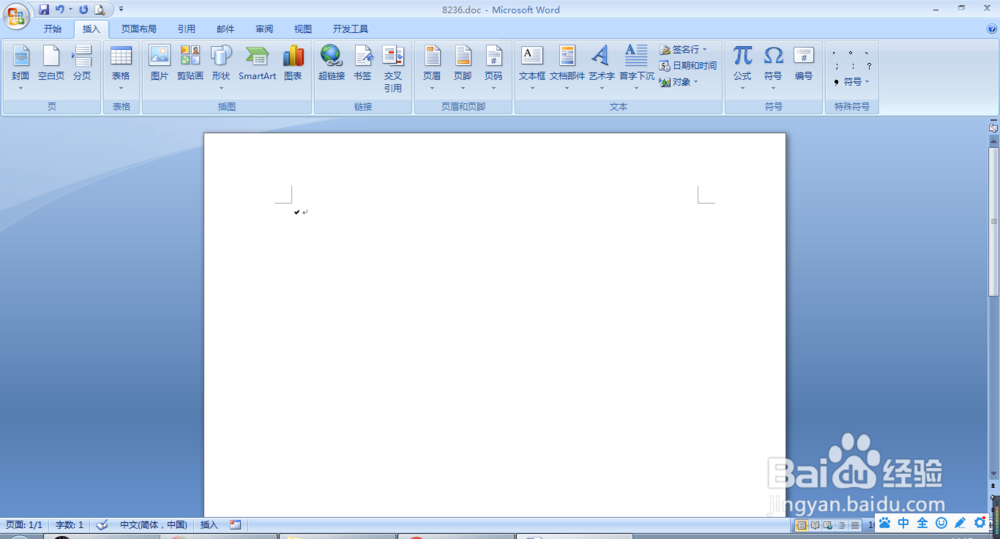Undo the last action
This screenshot has height=539, width=1000.
[x=60, y=10]
